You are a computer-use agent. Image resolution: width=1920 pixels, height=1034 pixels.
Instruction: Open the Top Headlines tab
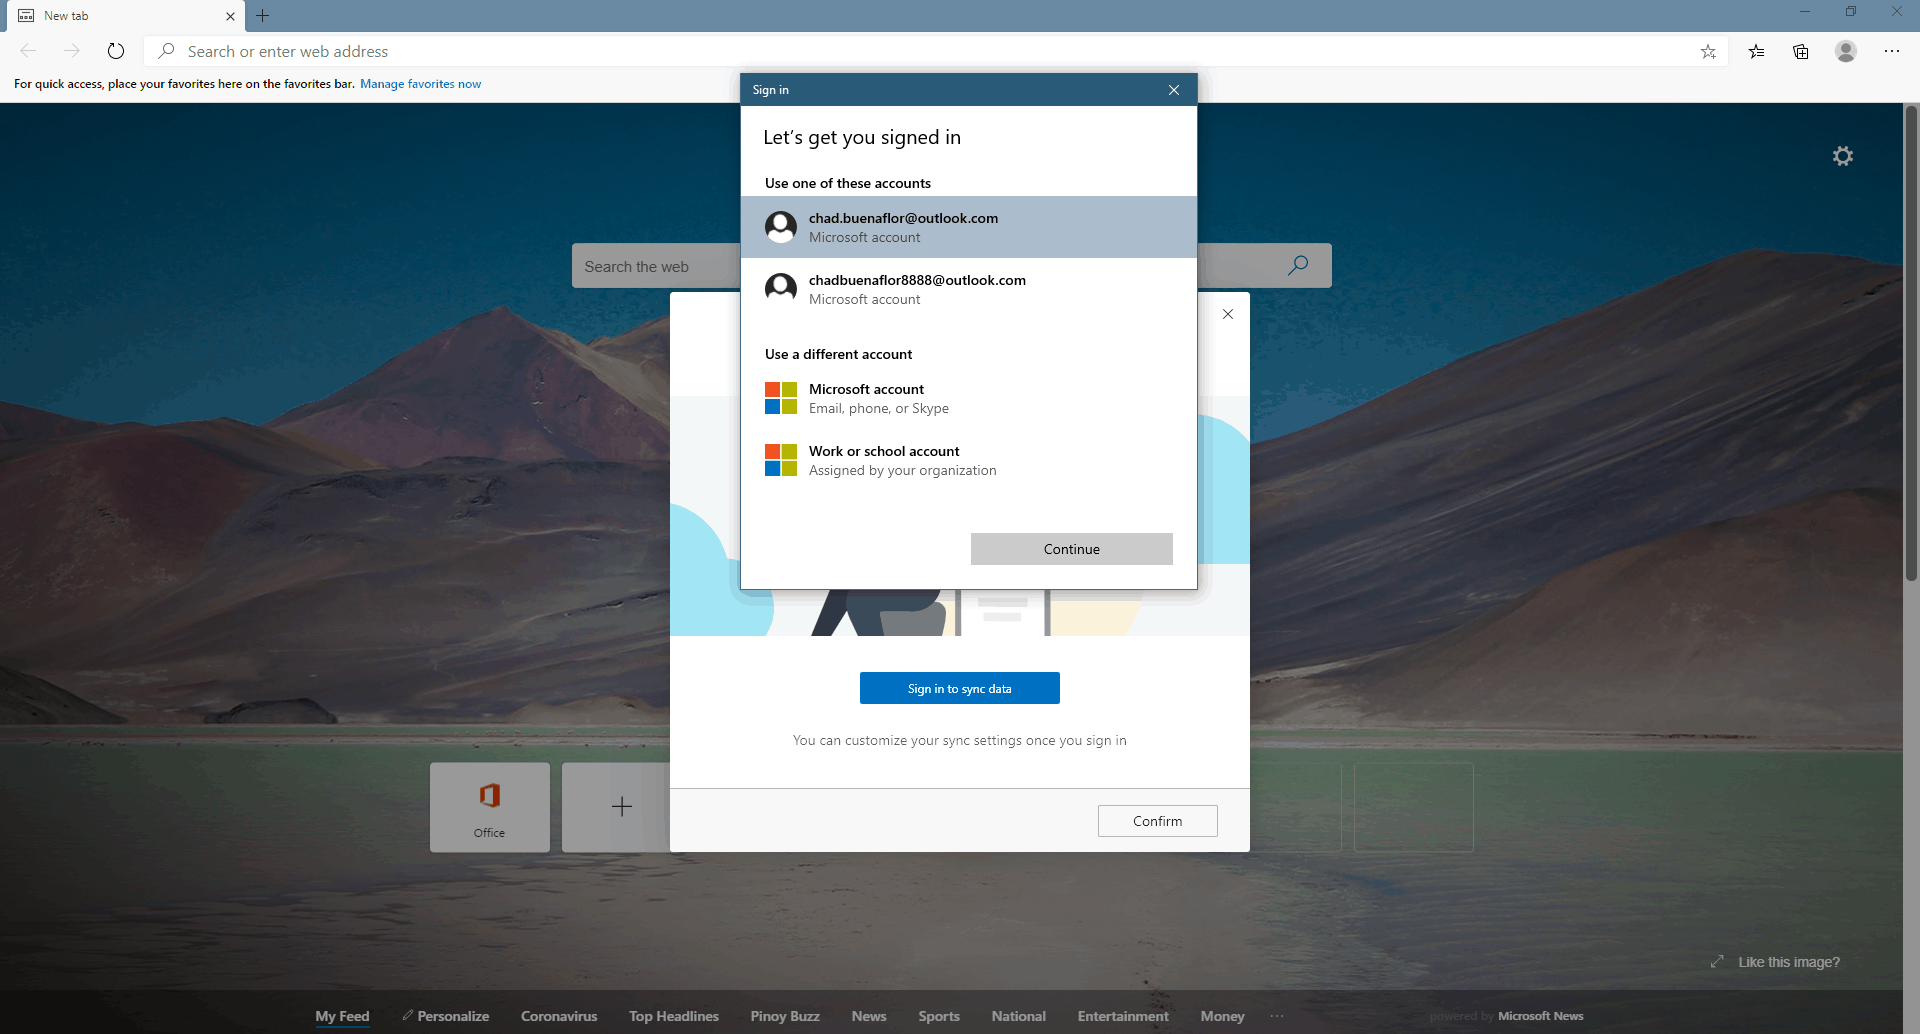tap(674, 1016)
